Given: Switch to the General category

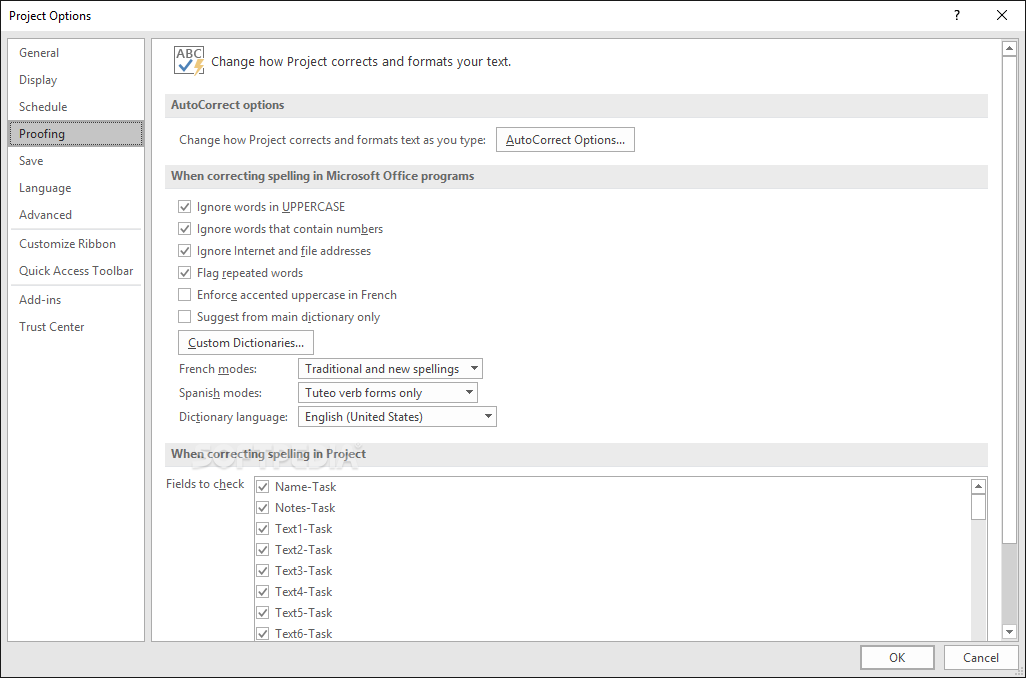Looking at the screenshot, I should pyautogui.click(x=39, y=53).
